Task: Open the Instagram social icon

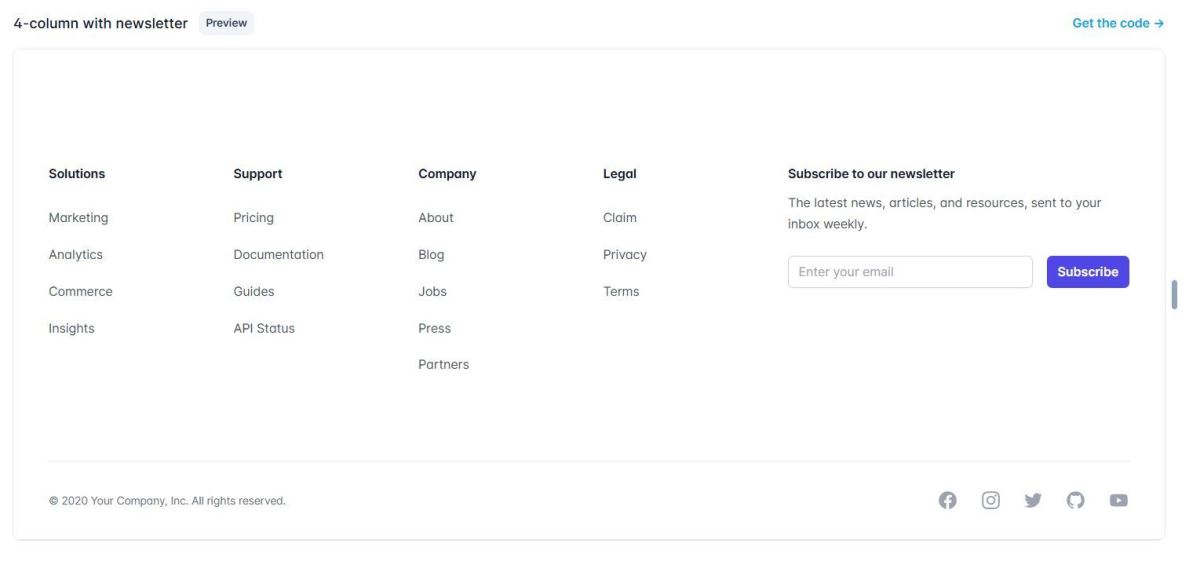Action: (990, 500)
